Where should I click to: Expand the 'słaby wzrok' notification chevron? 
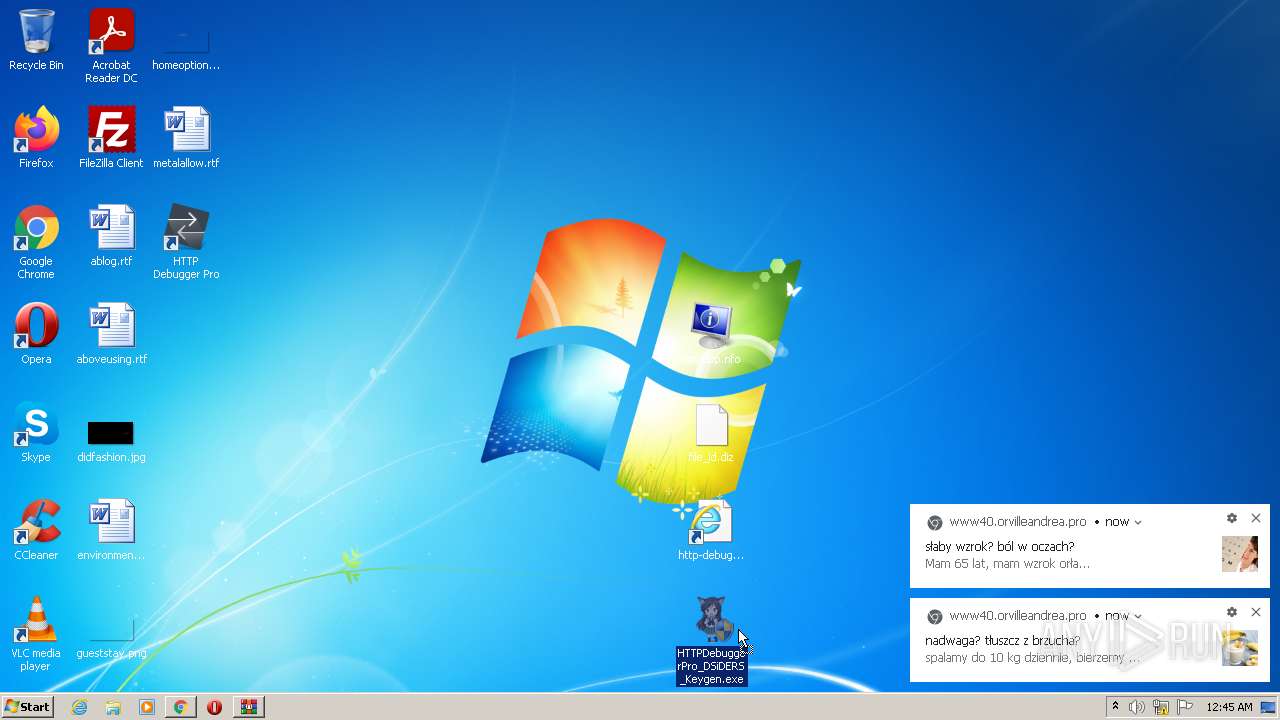(1138, 522)
